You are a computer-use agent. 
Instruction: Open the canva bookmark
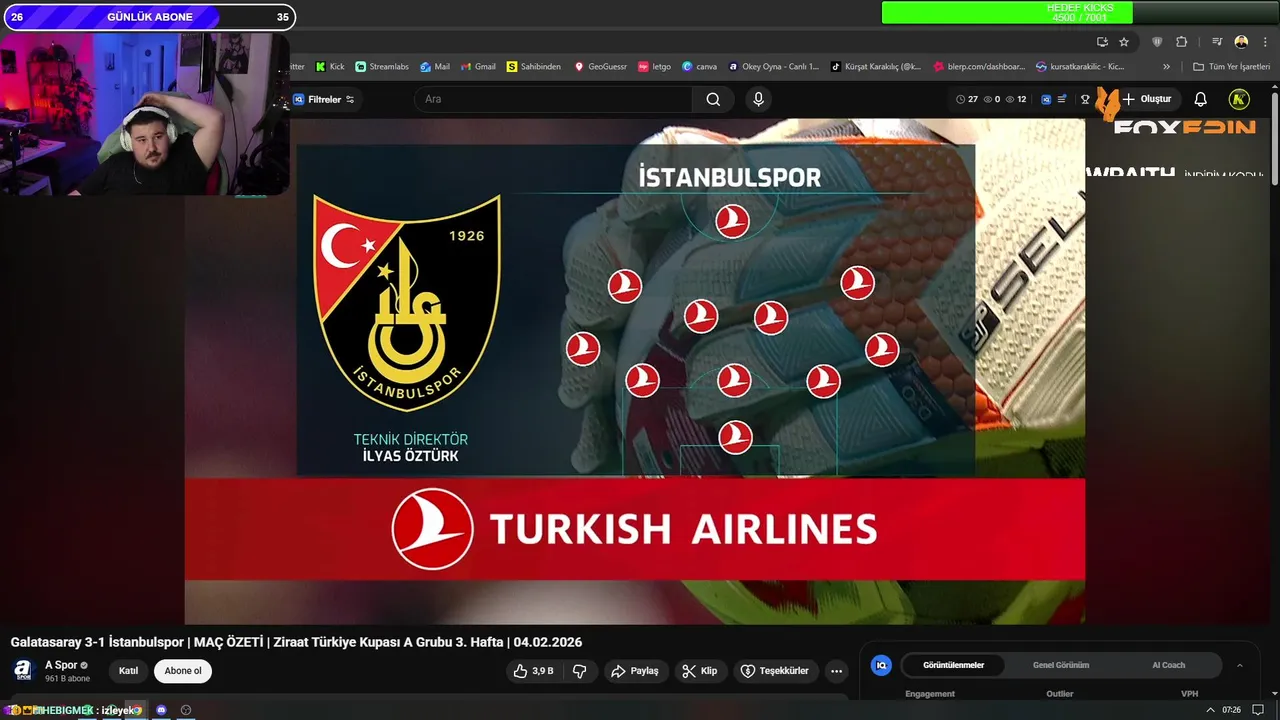pyautogui.click(x=700, y=67)
